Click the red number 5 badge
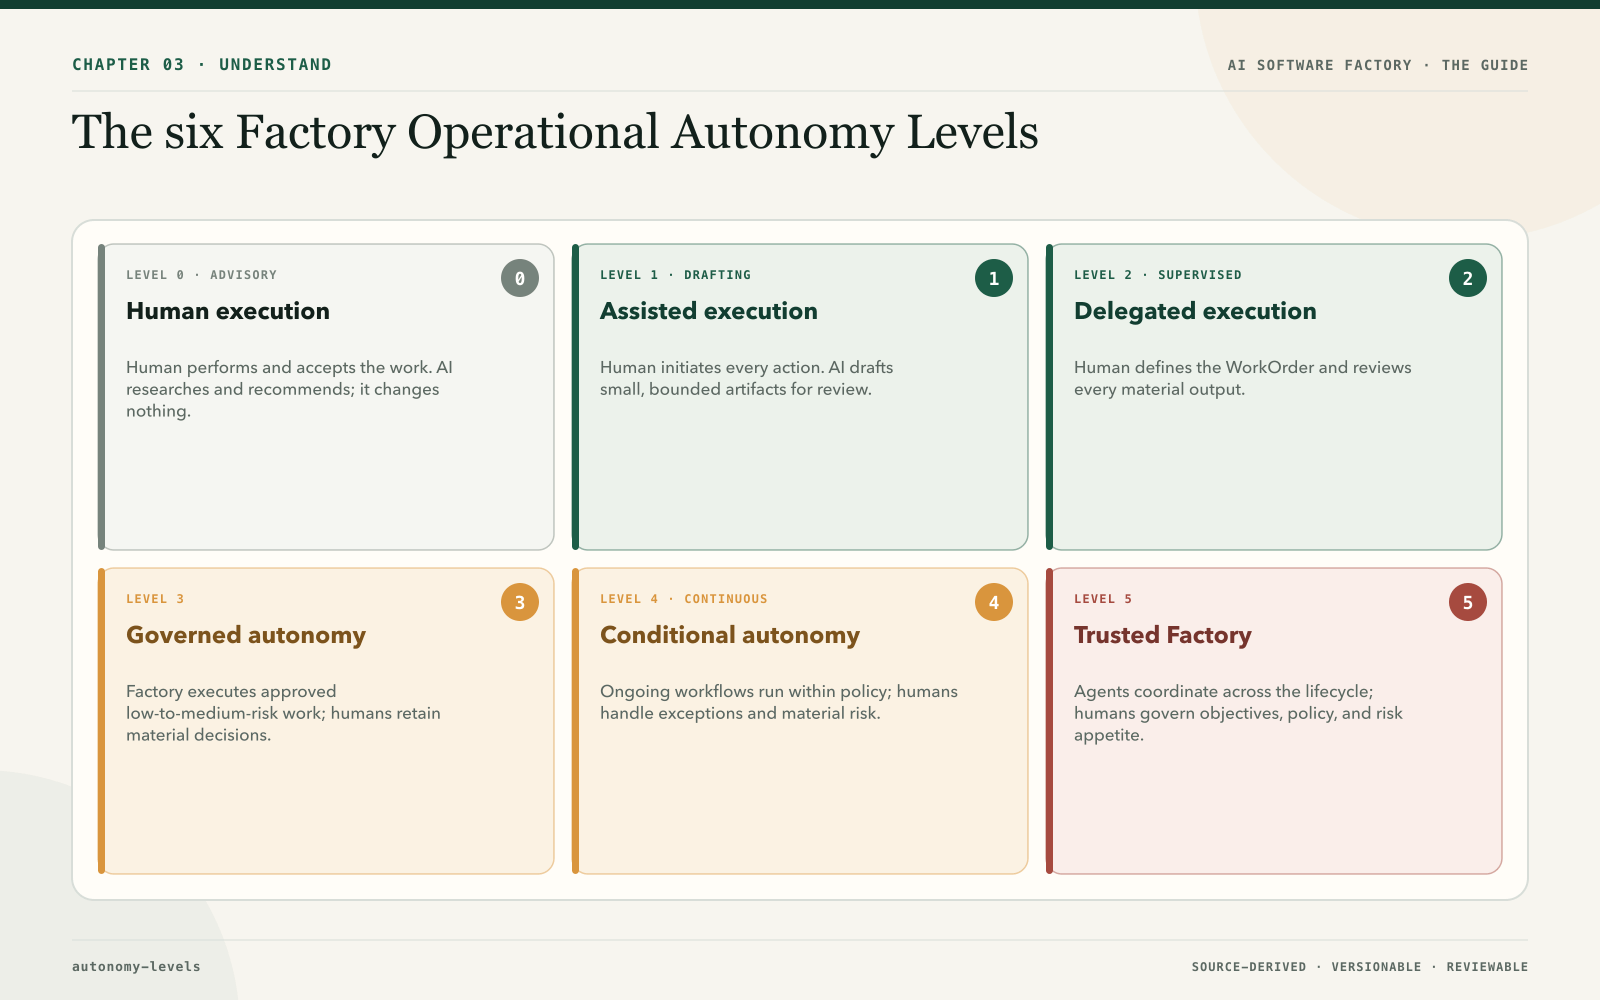This screenshot has width=1600, height=1000. pos(1468,602)
